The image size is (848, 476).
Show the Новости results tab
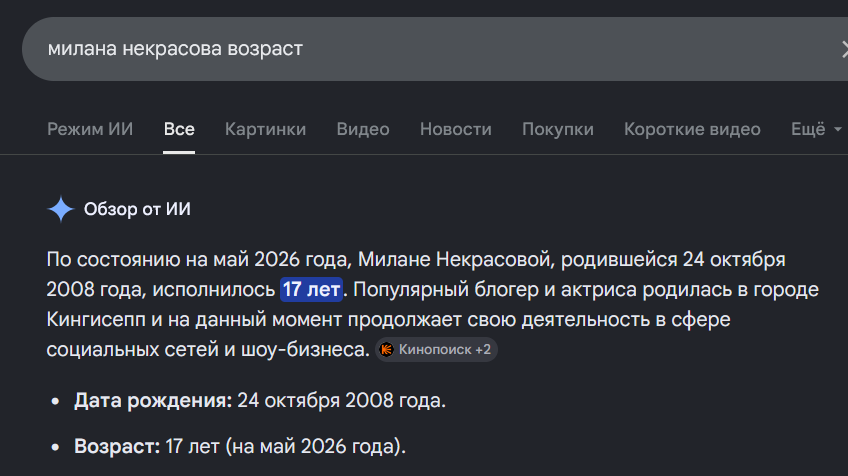pos(455,129)
